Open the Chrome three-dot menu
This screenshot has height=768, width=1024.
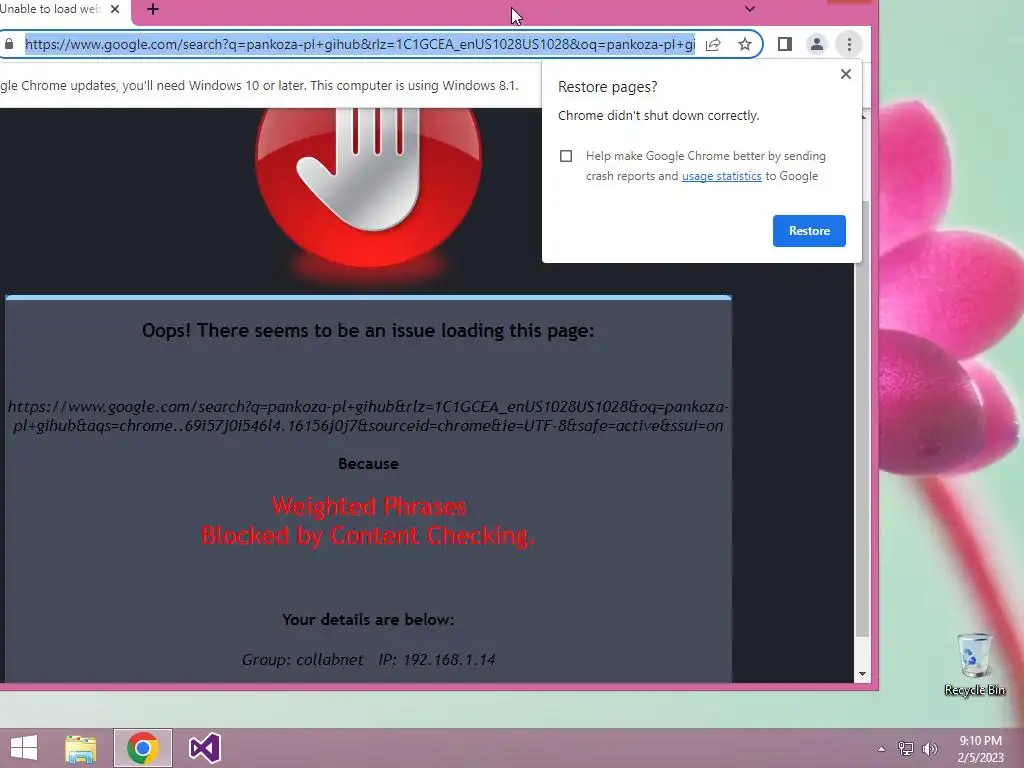tap(849, 44)
